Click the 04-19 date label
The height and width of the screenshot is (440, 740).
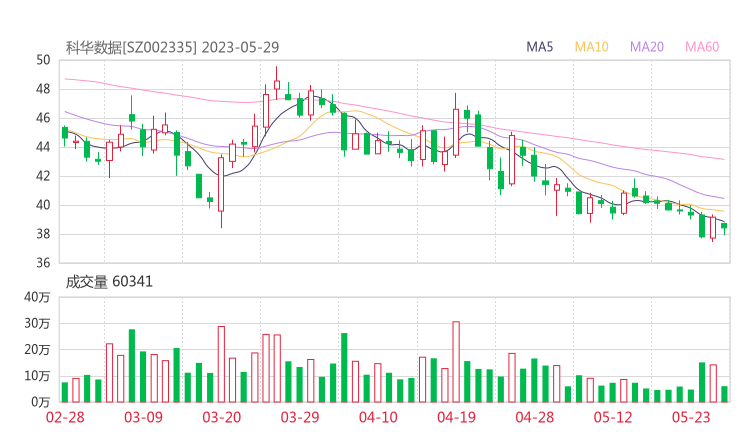tap(456, 417)
